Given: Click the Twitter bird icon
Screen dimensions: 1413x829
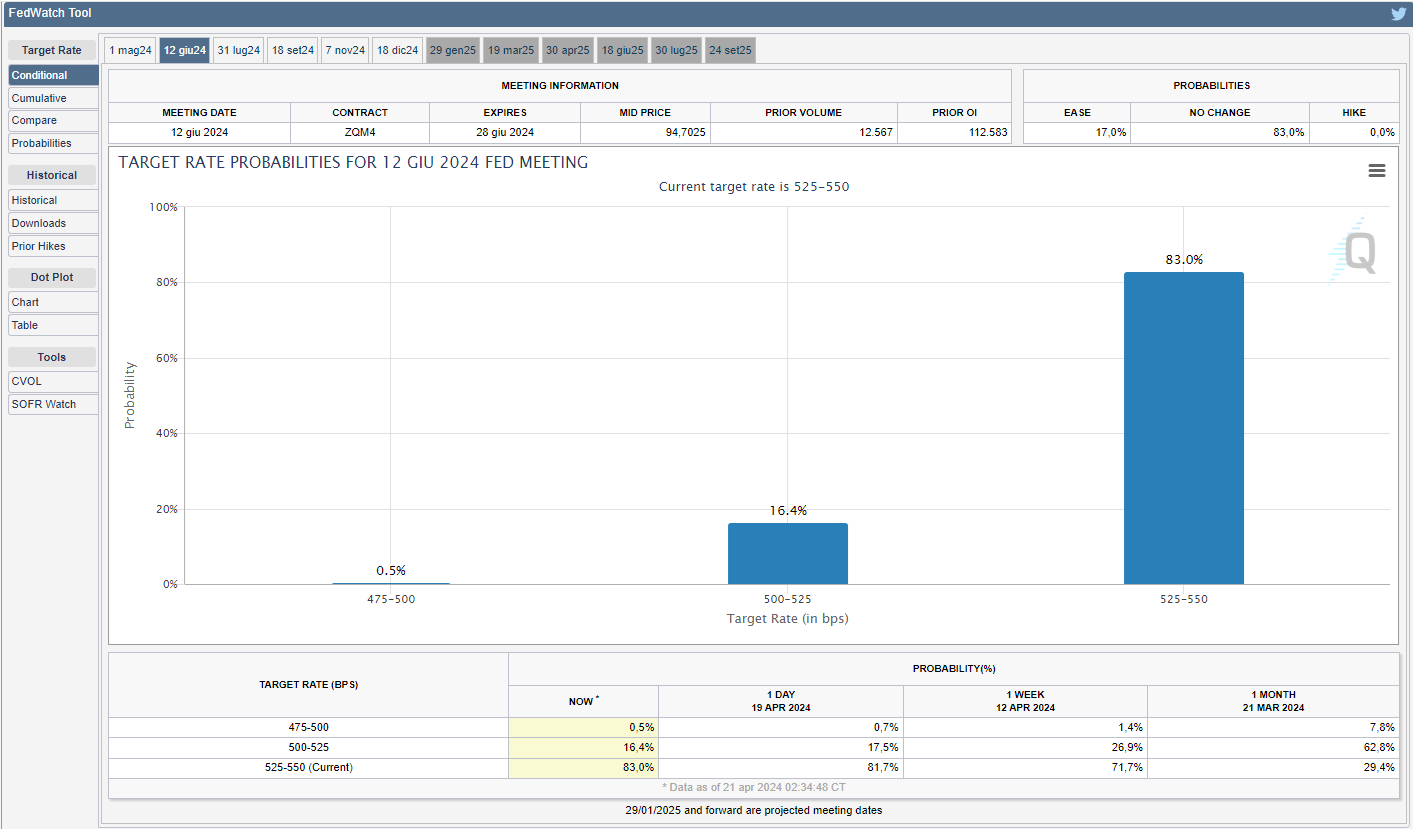Looking at the screenshot, I should click(1398, 14).
